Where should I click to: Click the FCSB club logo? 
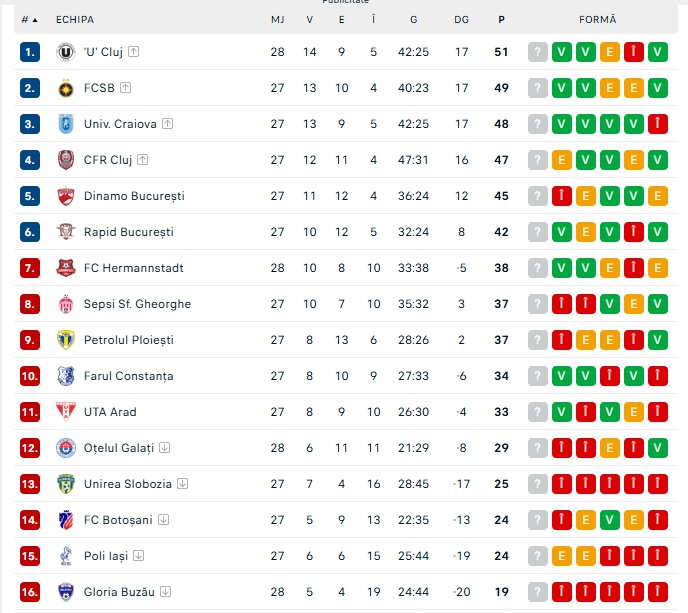(x=66, y=88)
